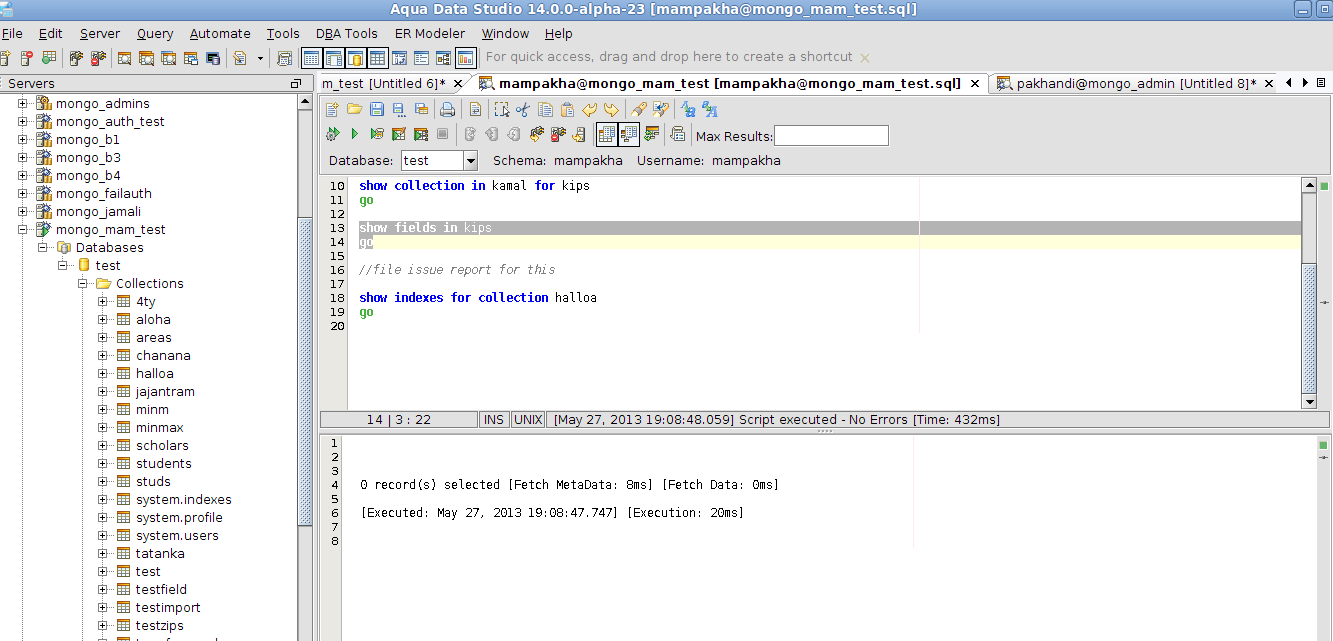Image resolution: width=1333 pixels, height=641 pixels.
Task: Click the execute script gear-arrow icon
Action: click(332, 134)
